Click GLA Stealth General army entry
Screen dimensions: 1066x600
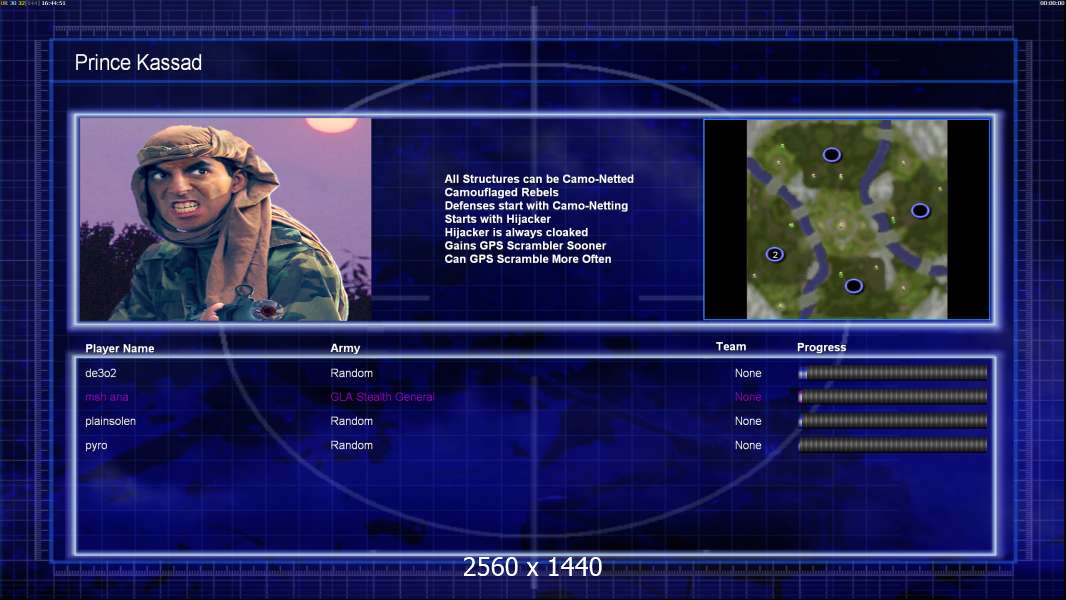pos(382,397)
